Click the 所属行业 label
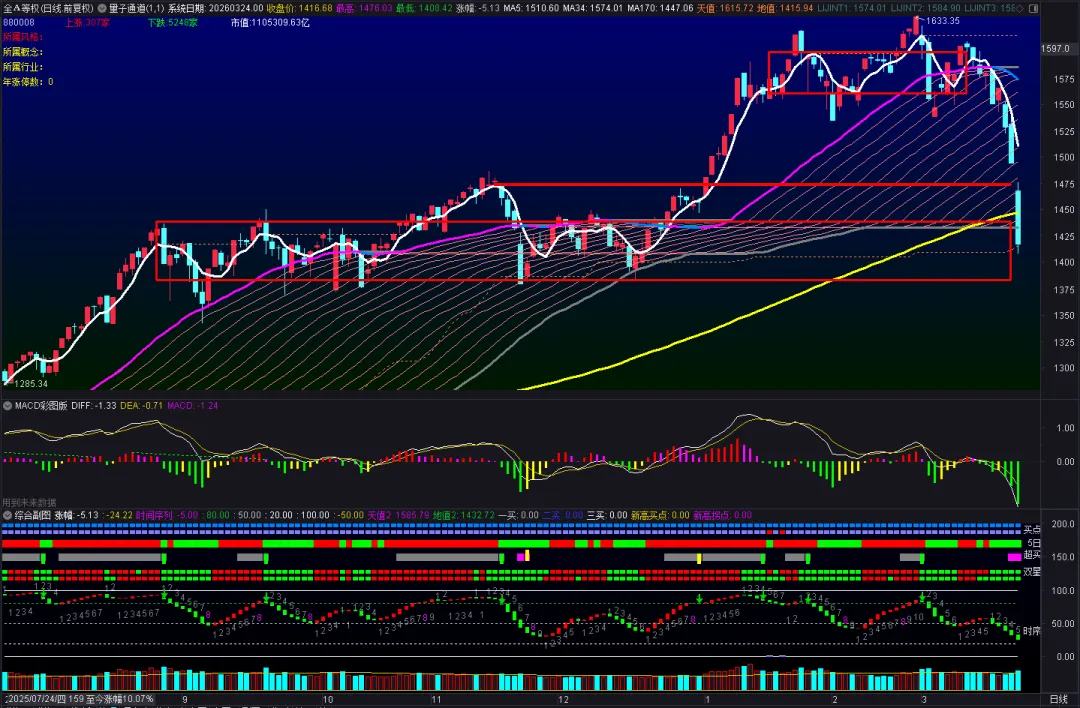 click(23, 67)
